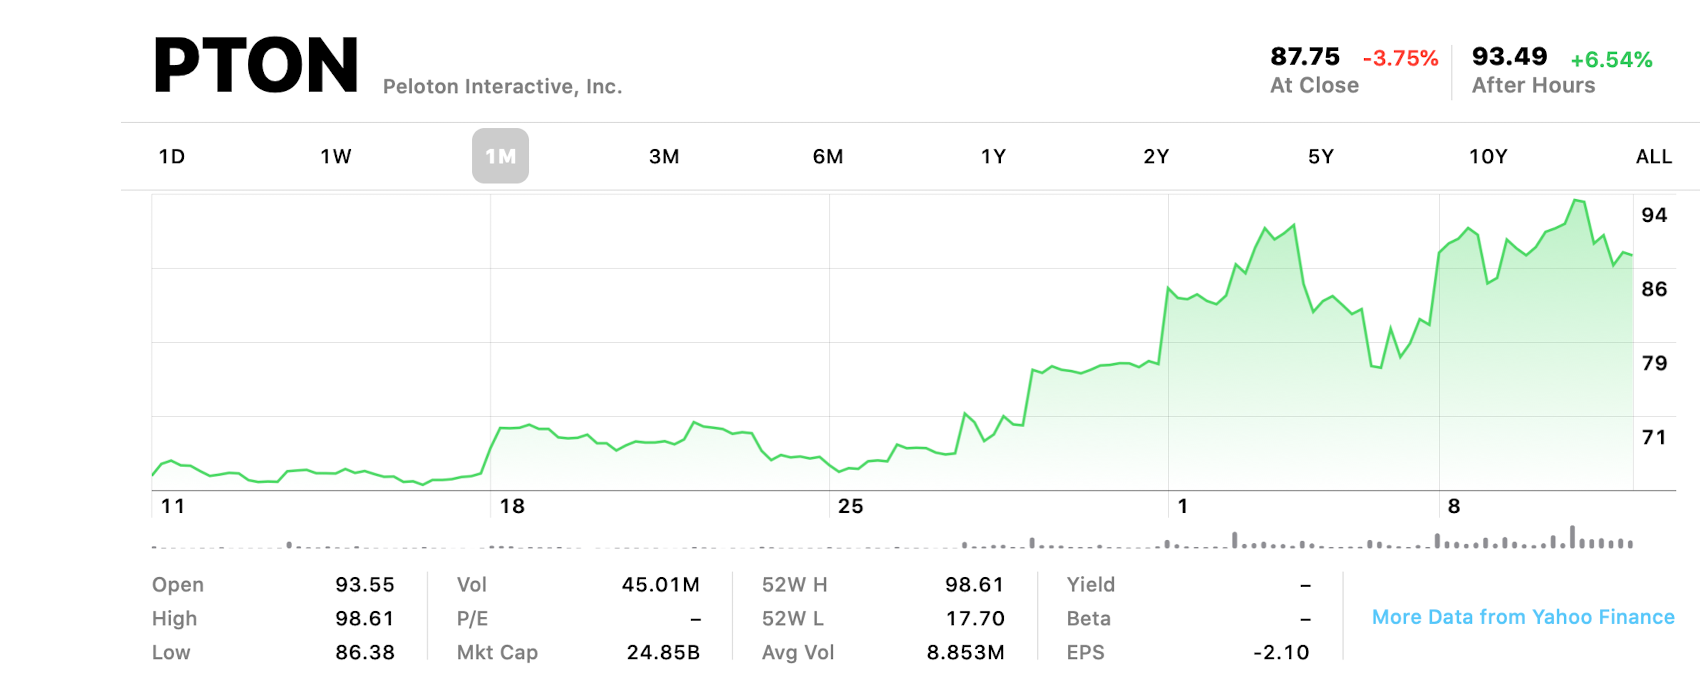View the 1Y price history

pyautogui.click(x=992, y=156)
